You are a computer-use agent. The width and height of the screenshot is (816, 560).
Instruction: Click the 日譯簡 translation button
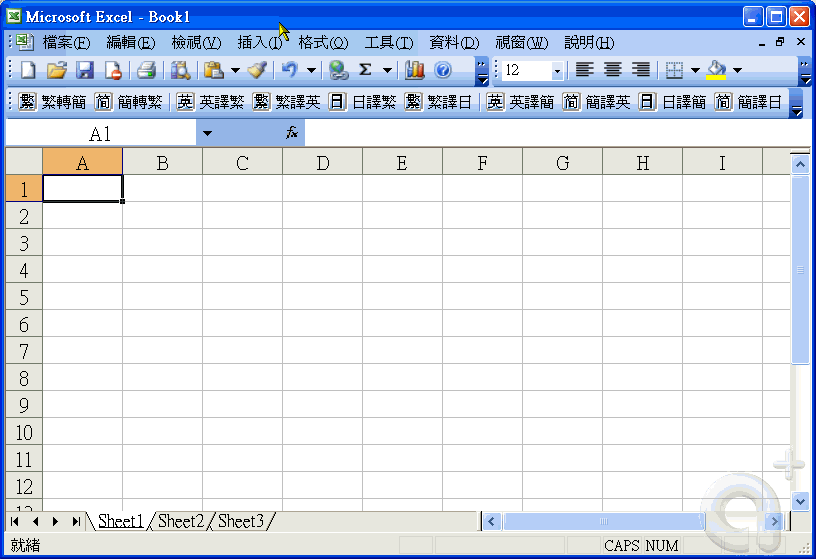tap(673, 102)
